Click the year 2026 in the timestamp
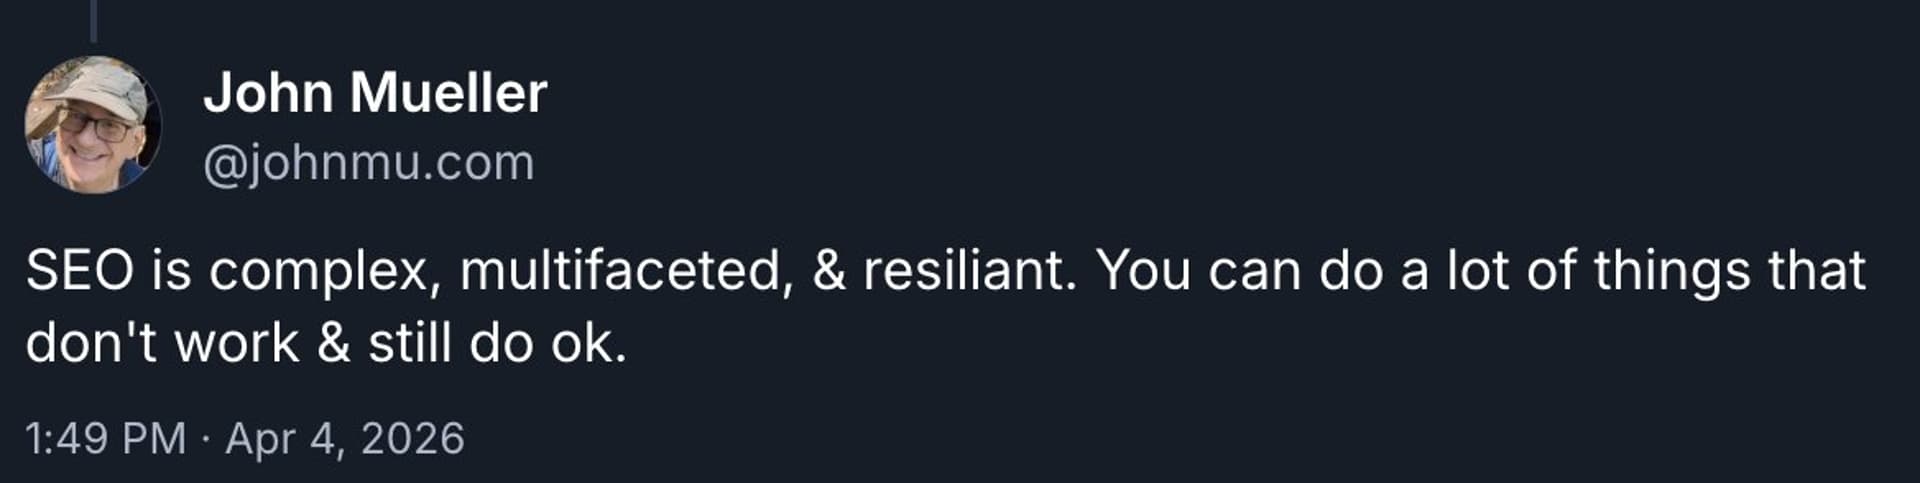The width and height of the screenshot is (1920, 483). click(x=412, y=438)
